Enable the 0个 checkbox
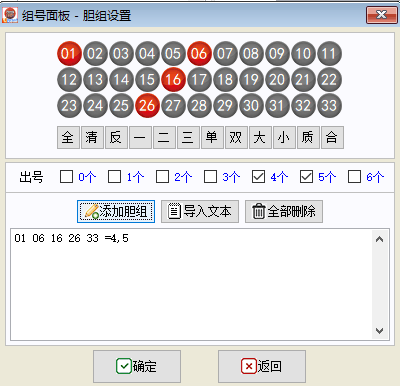The image size is (400, 386). [x=66, y=177]
